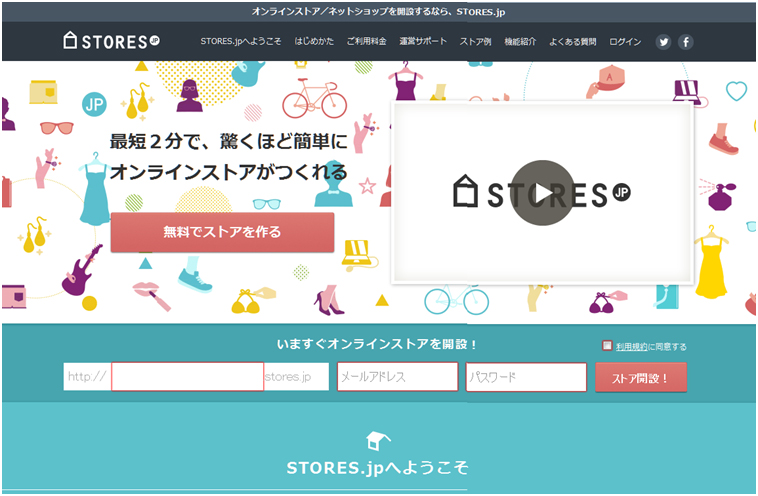Click the ストア開設！ button

(641, 378)
